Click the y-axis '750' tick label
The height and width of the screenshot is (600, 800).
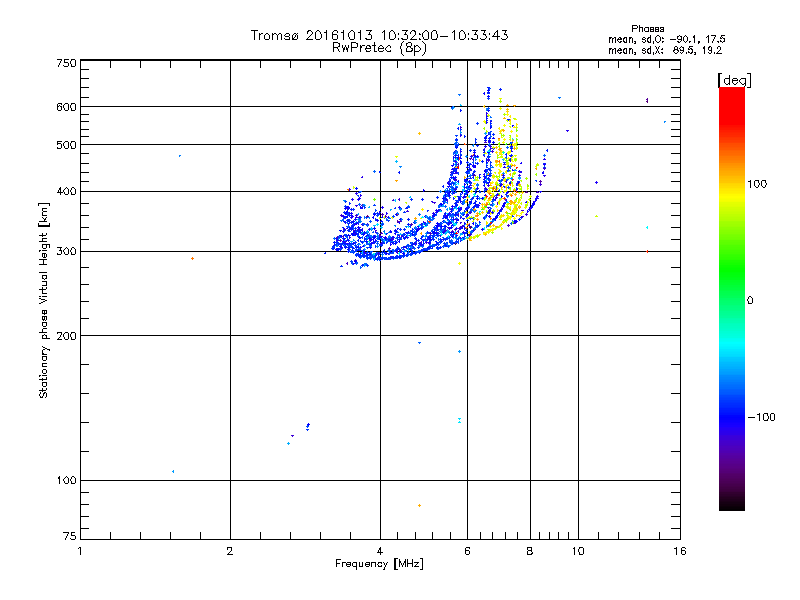66,63
